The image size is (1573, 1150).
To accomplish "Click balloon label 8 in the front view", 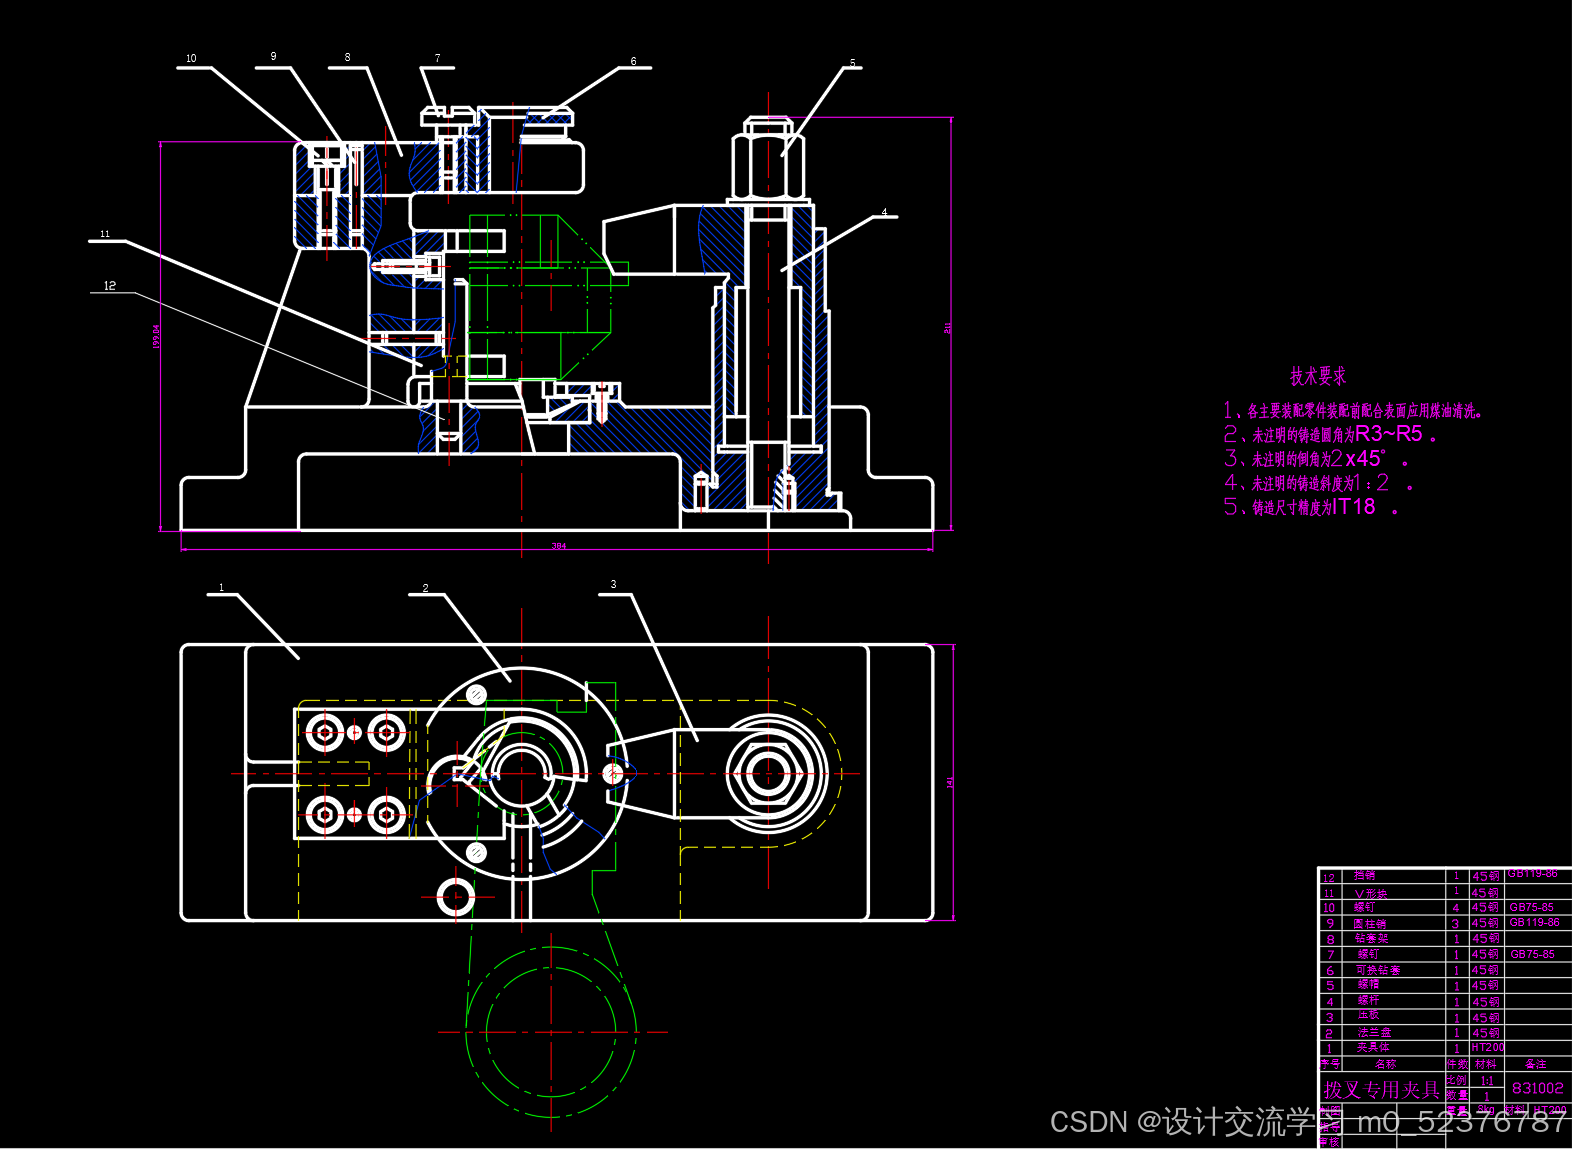I will 347,57.
